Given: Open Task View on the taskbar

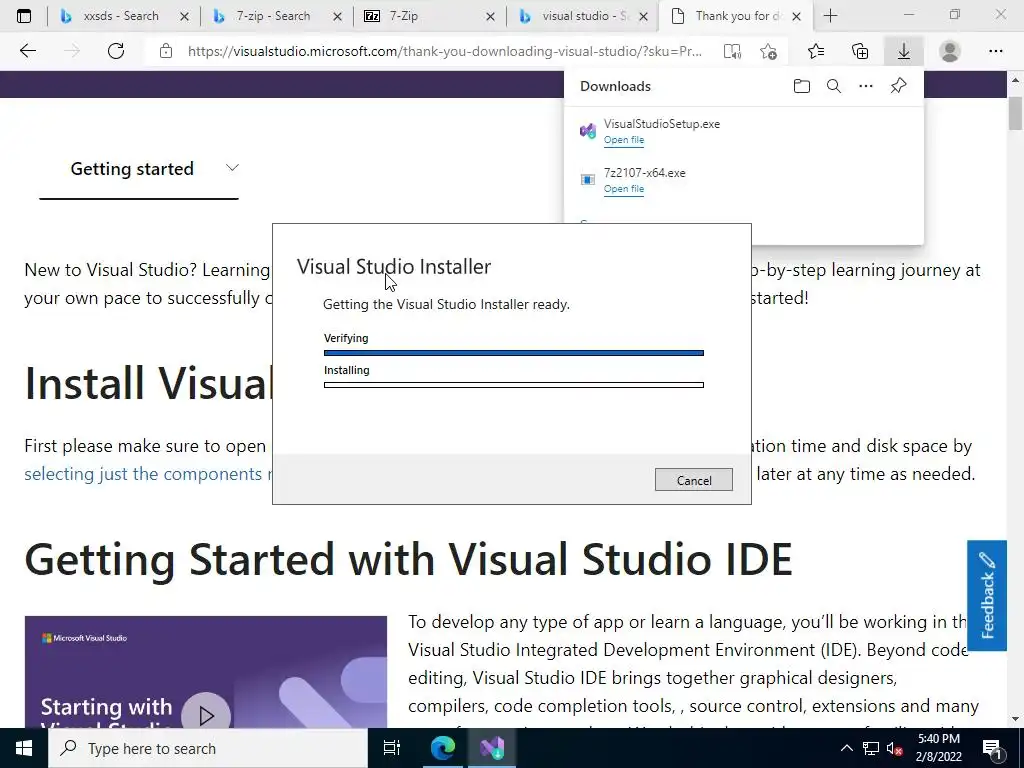Looking at the screenshot, I should point(391,748).
